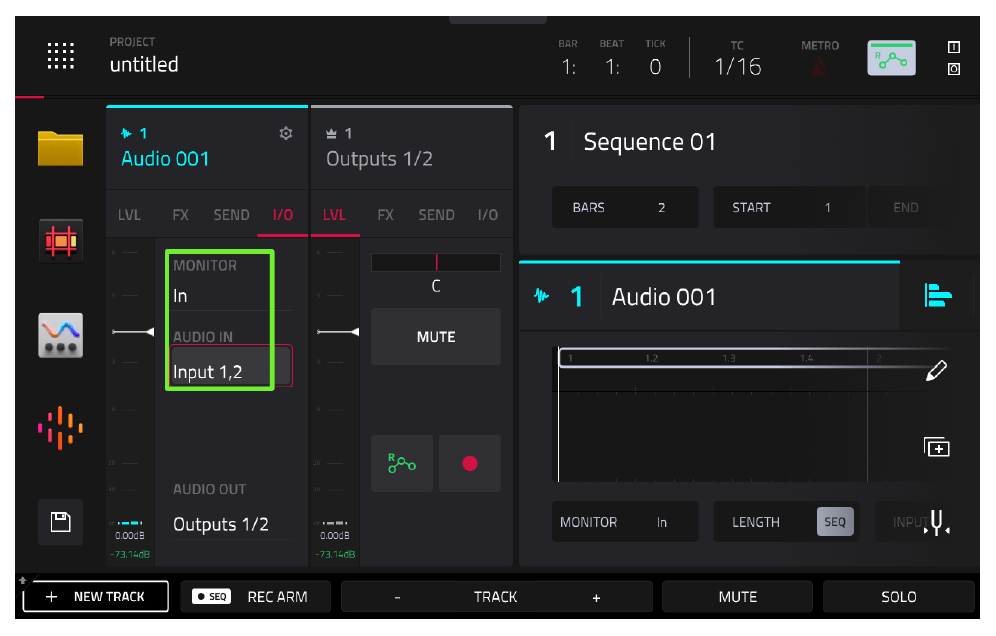
Task: Open the tuner fork icon
Action: click(937, 522)
